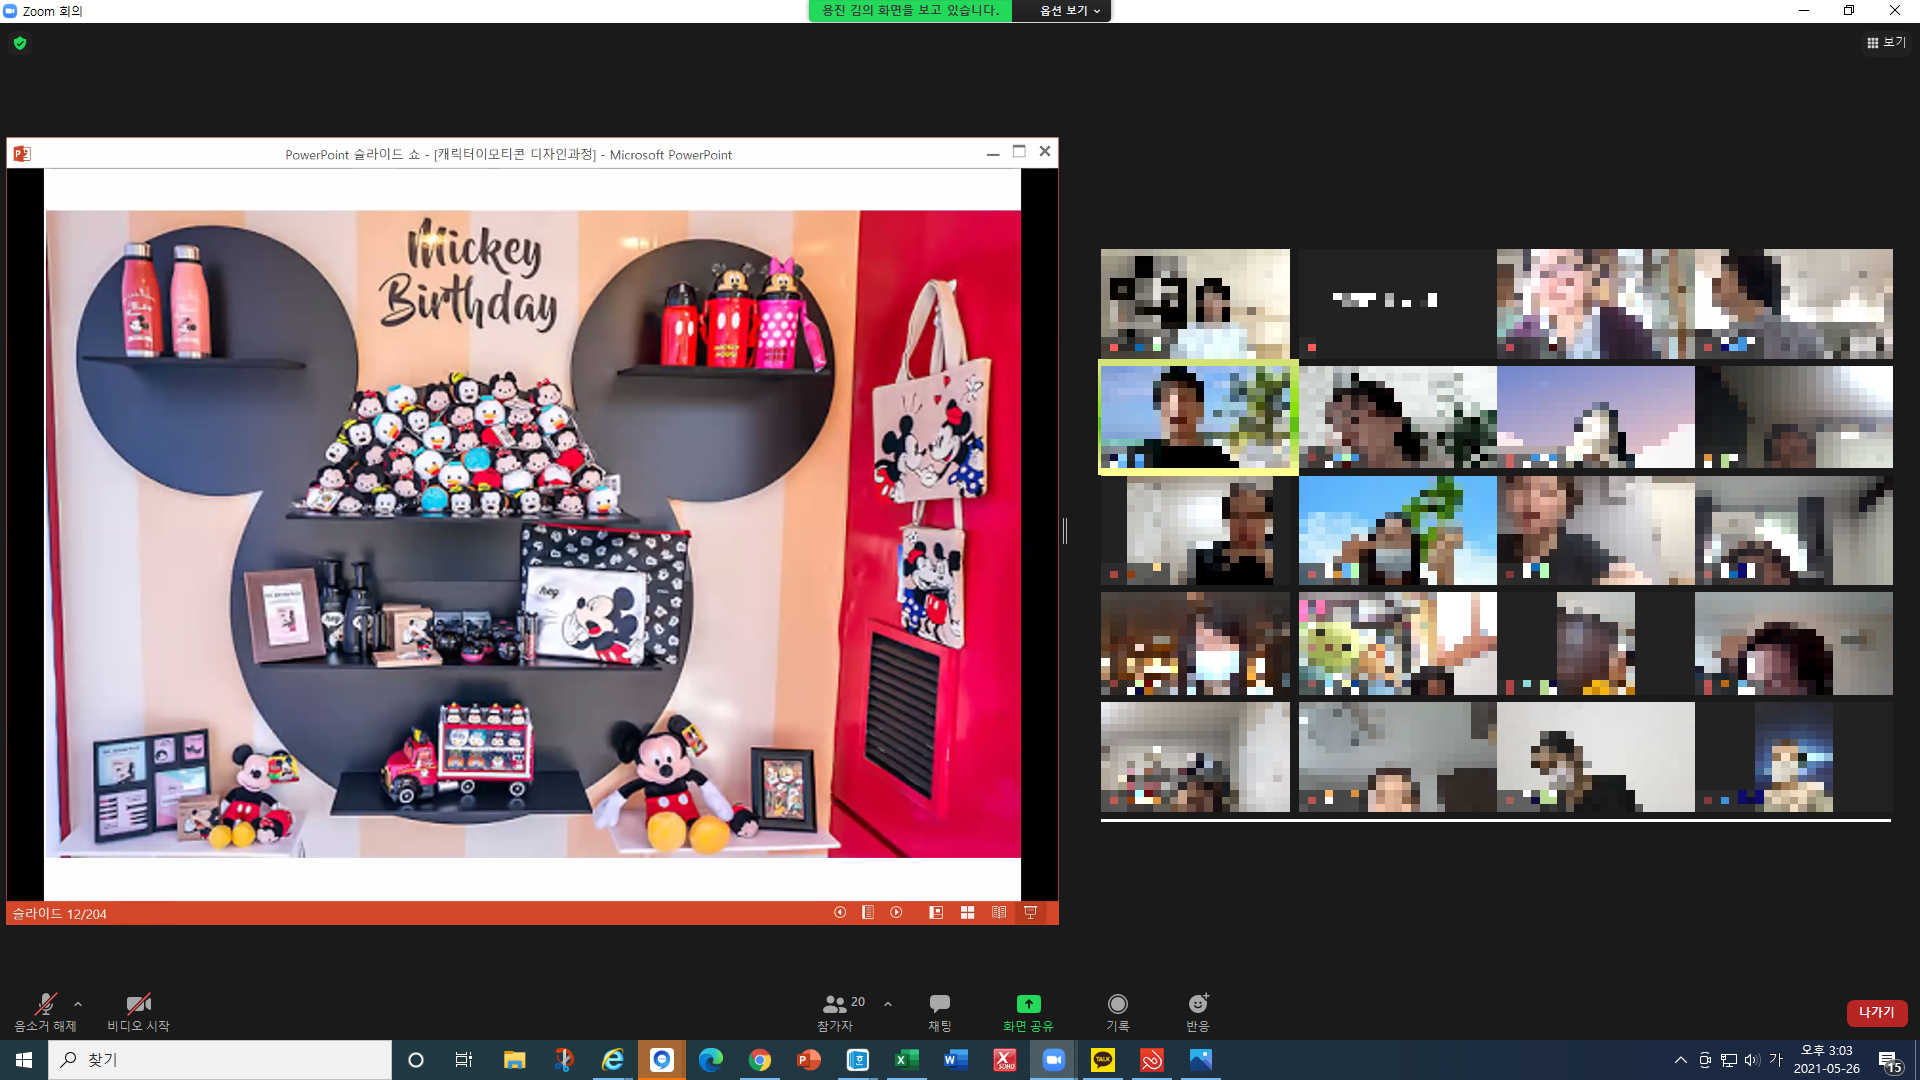This screenshot has height=1080, width=1920.
Task: Click the Mickey Birthday slide image
Action: coord(533,533)
